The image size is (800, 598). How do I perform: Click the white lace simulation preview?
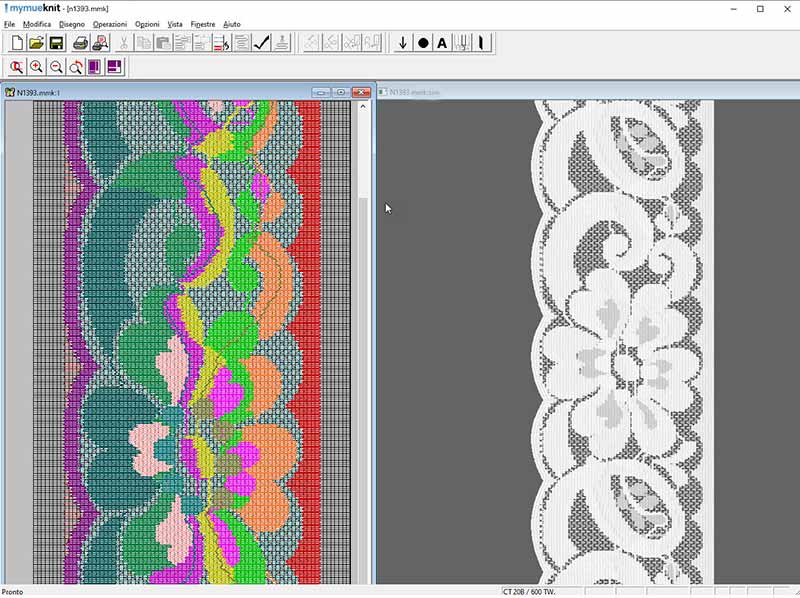[x=625, y=340]
